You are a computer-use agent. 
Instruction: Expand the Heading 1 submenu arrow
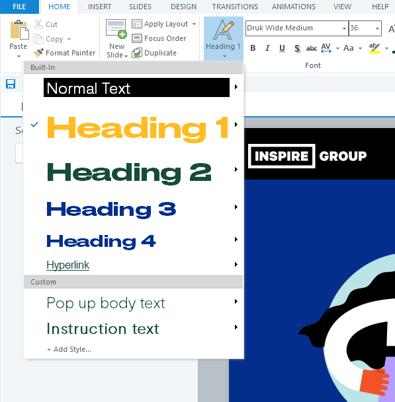tap(236, 125)
